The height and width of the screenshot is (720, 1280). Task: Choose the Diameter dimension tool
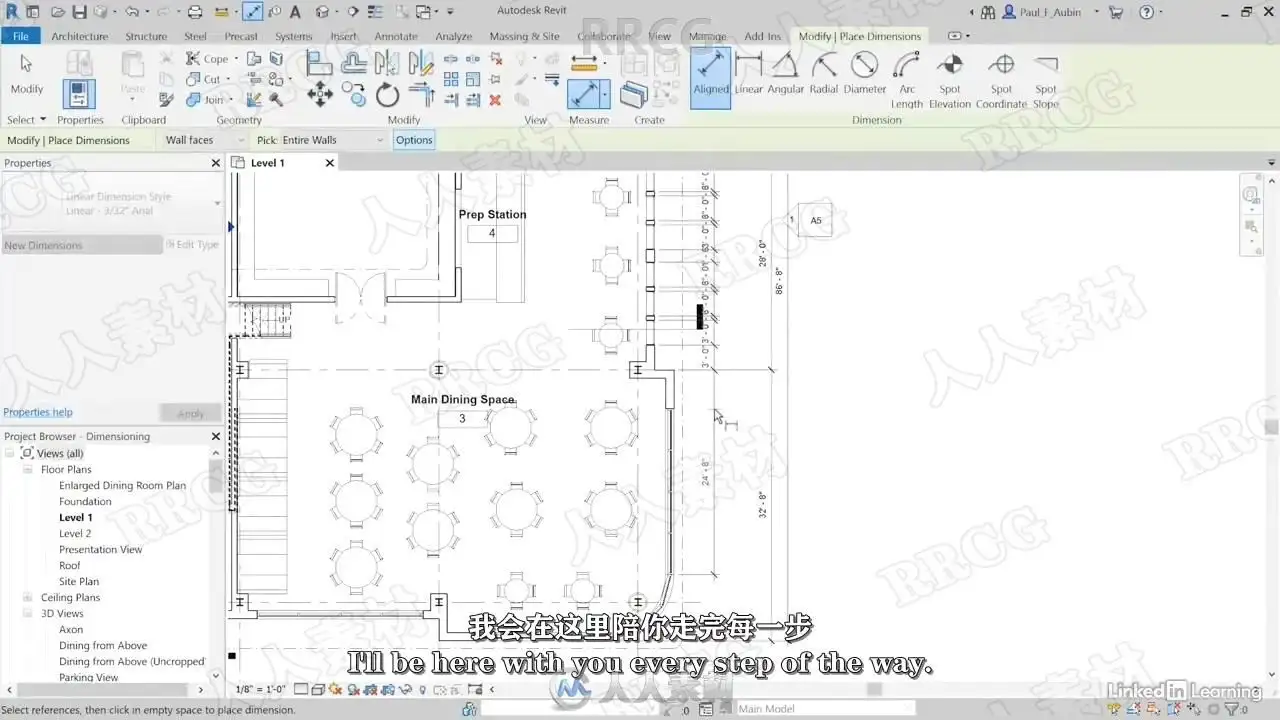tap(865, 74)
